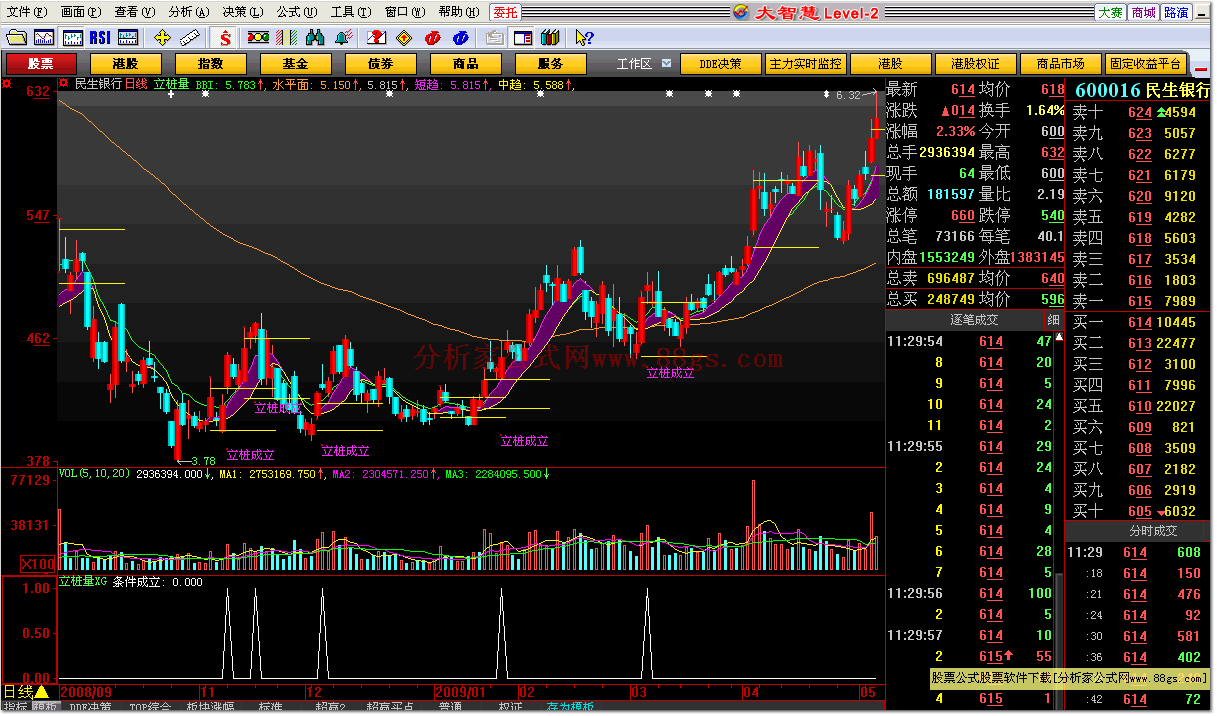Open the 商品市场 workspace button
The height and width of the screenshot is (716, 1217).
pyautogui.click(x=1060, y=63)
